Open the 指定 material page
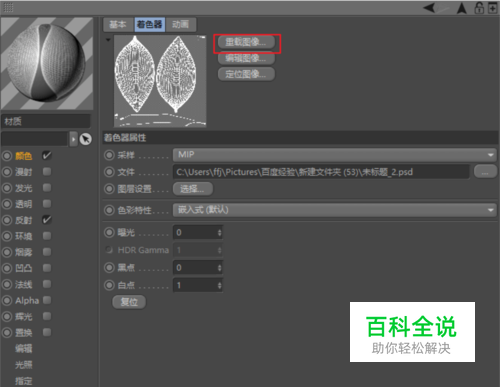The height and width of the screenshot is (387, 500). [x=23, y=381]
